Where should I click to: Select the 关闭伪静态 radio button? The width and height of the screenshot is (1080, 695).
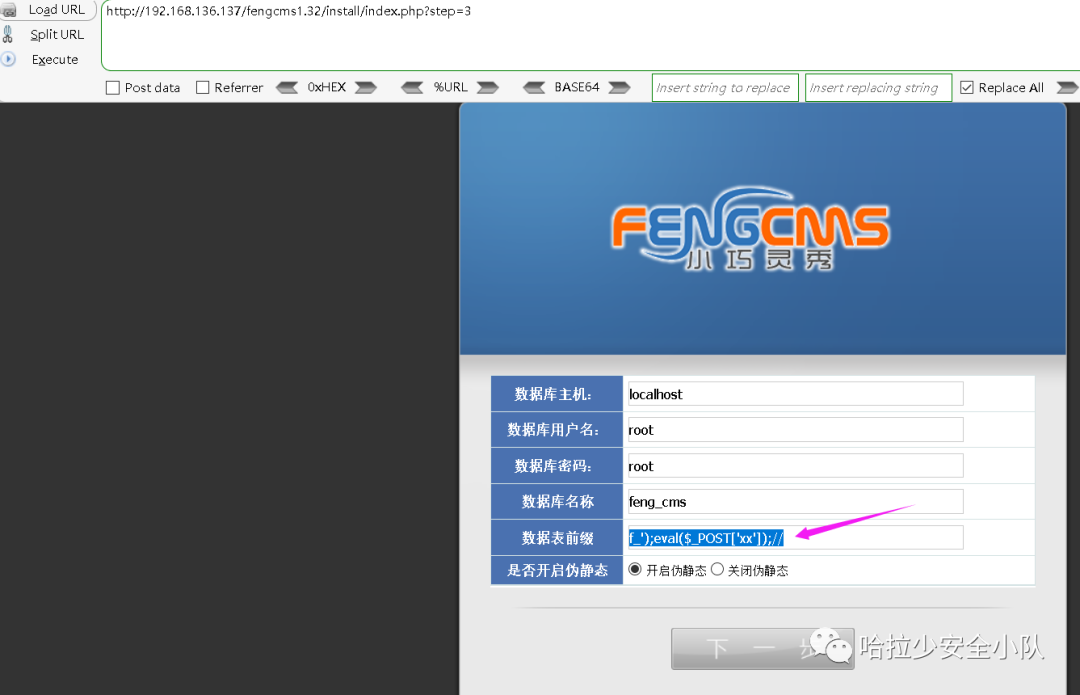click(x=718, y=570)
